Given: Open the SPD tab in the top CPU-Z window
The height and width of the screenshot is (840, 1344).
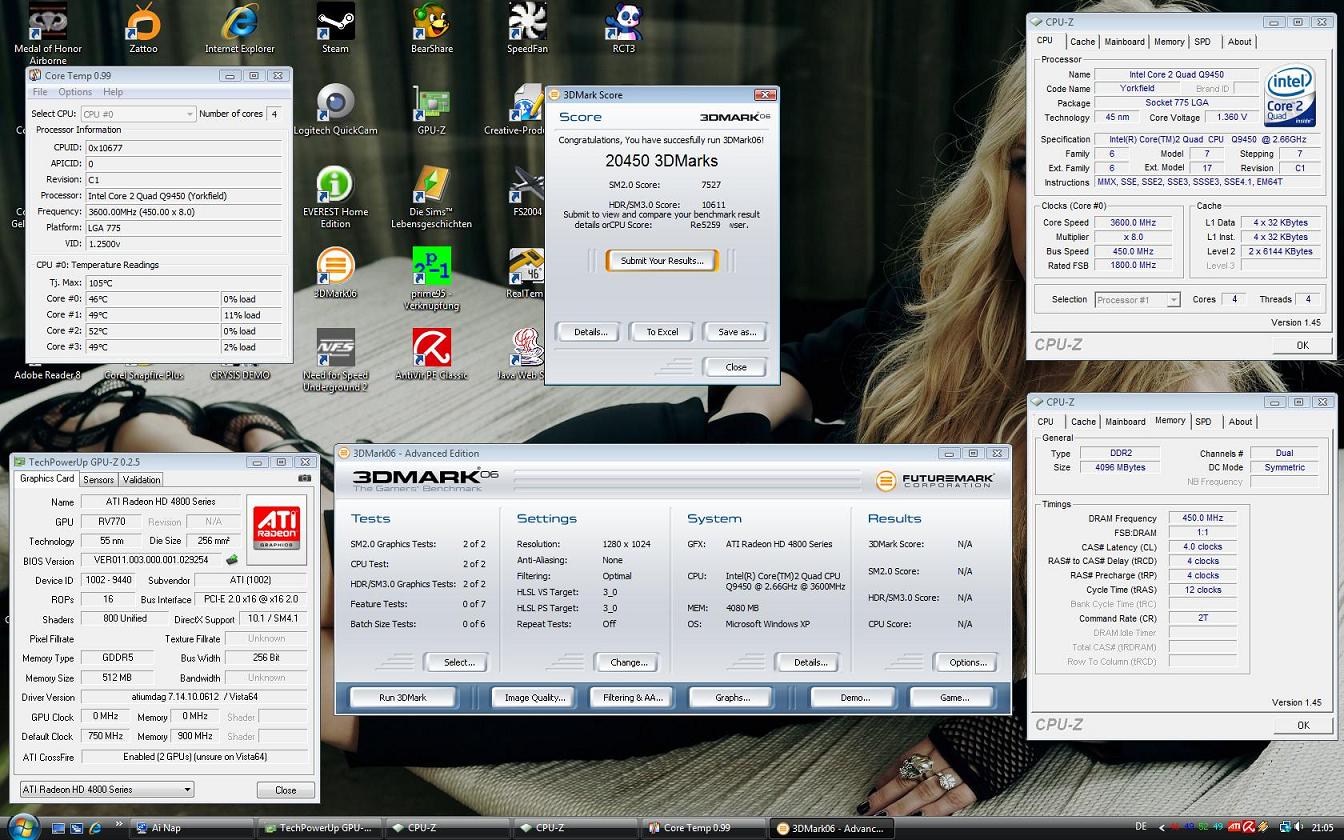Looking at the screenshot, I should coord(1202,42).
